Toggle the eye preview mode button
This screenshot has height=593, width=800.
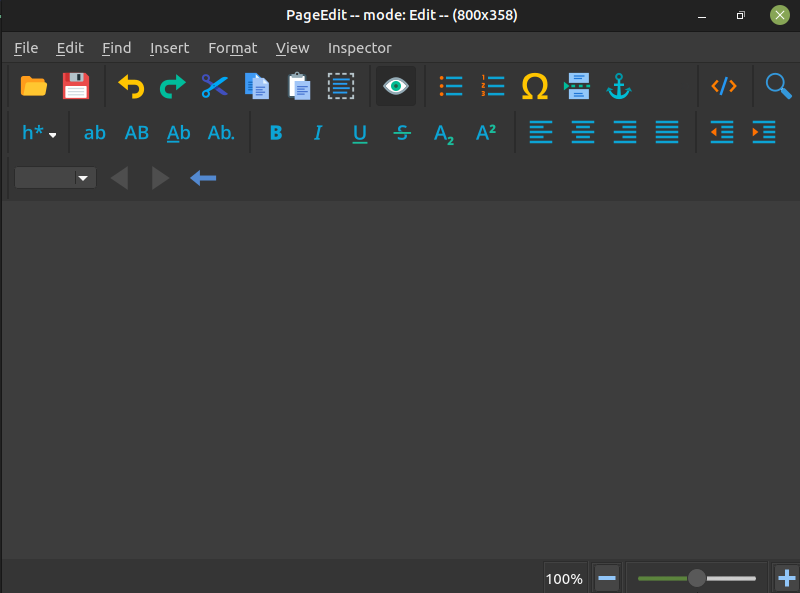click(x=396, y=86)
